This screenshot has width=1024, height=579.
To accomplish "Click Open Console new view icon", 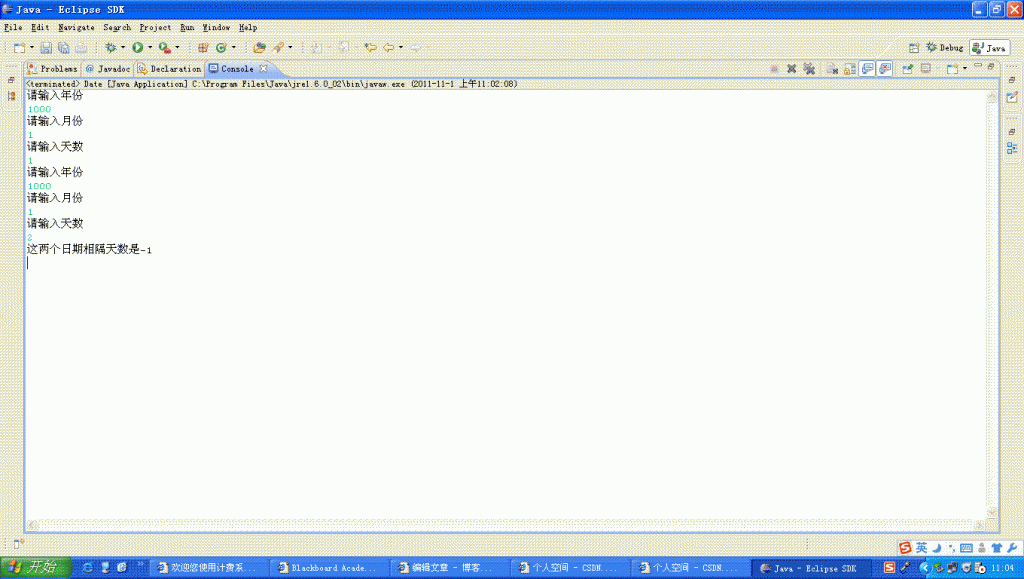I will tap(953, 69).
